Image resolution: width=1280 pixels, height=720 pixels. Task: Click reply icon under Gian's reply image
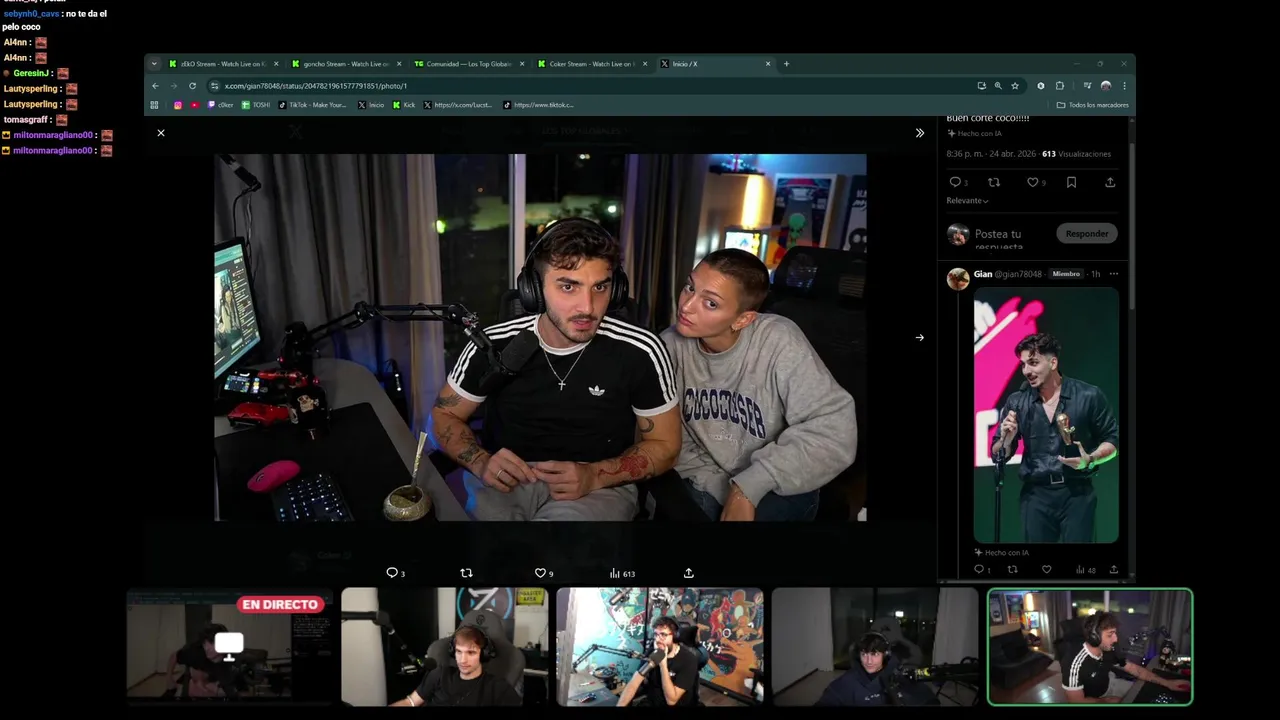click(979, 569)
